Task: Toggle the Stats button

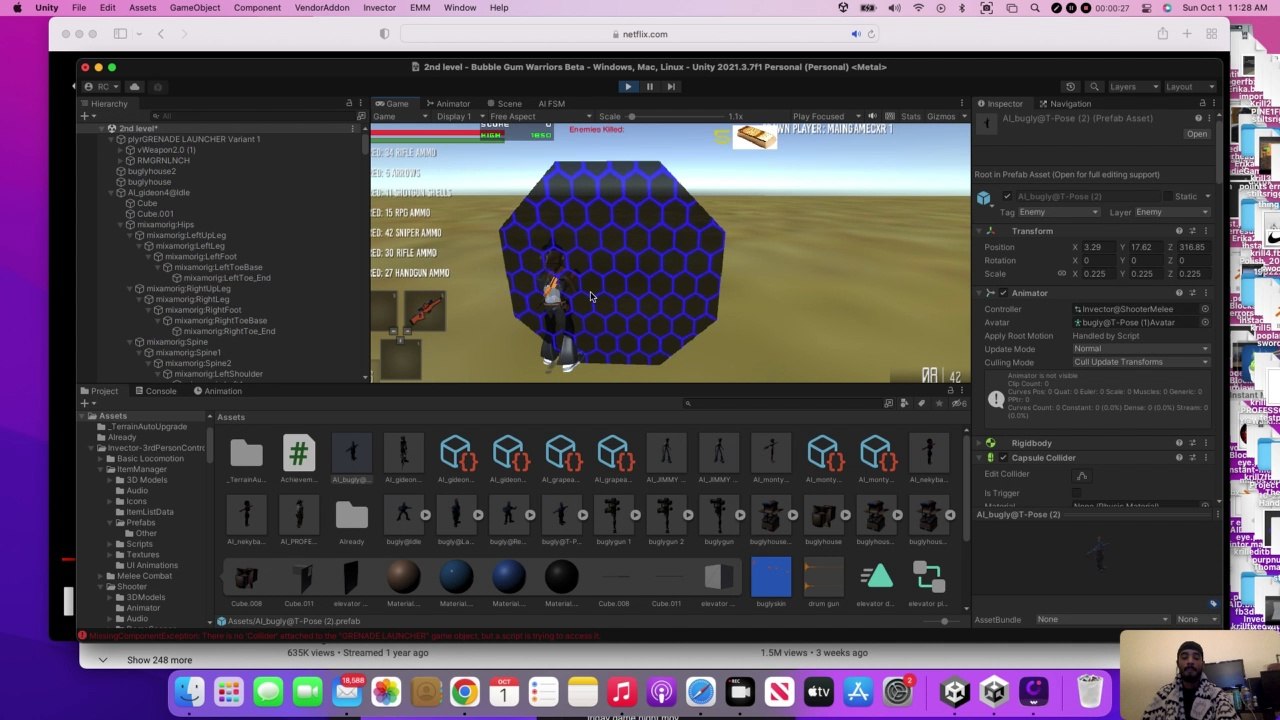Action: pos(910,116)
